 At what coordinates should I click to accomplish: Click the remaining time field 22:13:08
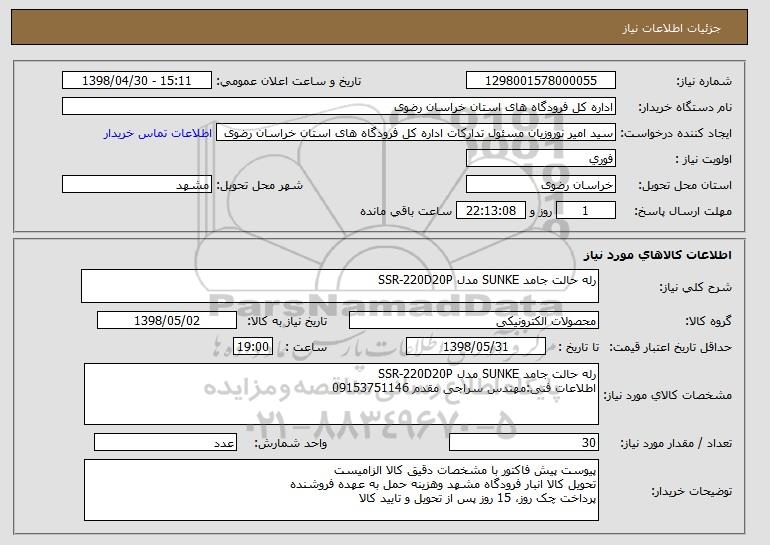(x=491, y=211)
